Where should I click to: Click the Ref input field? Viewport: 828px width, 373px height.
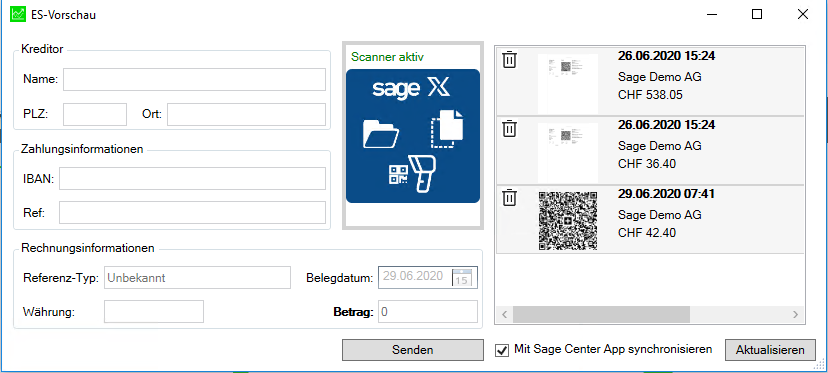coord(192,212)
